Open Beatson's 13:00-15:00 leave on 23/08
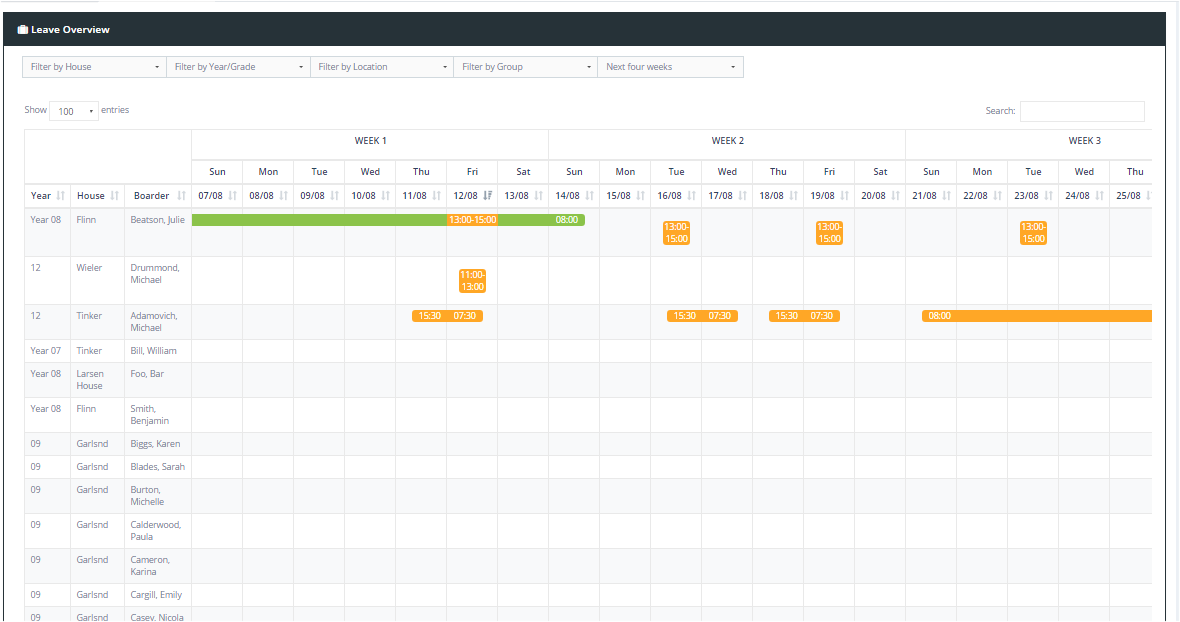Image resolution: width=1180 pixels, height=622 pixels. click(1033, 232)
